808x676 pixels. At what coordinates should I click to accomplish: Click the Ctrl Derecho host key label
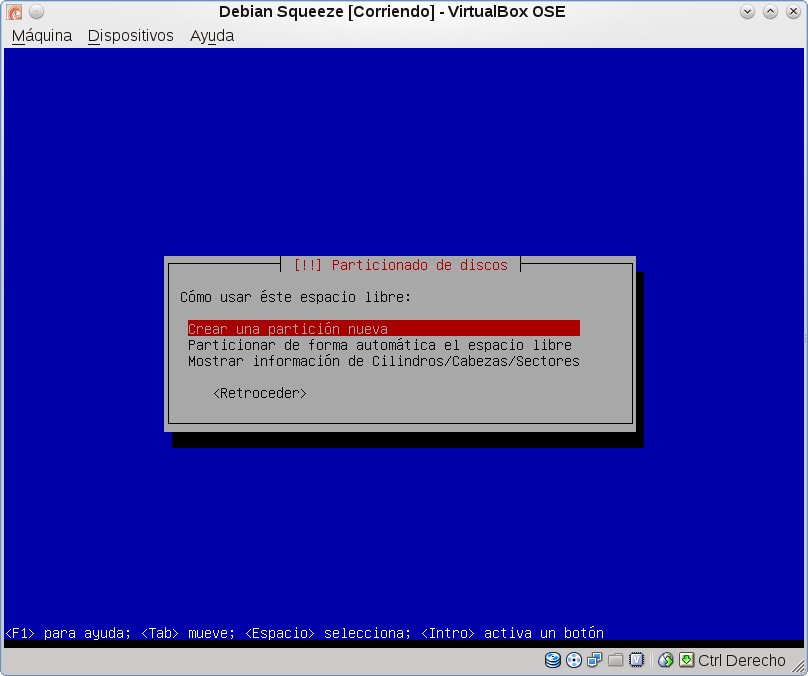click(742, 660)
